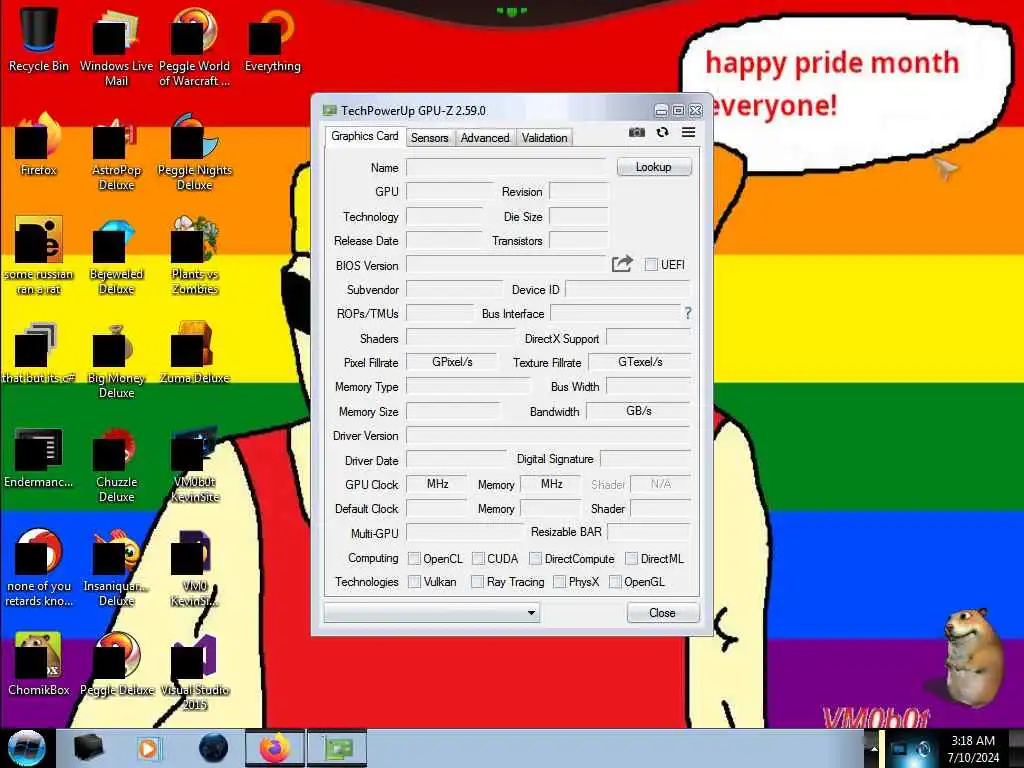Viewport: 1024px width, 768px height.
Task: Open the Recycle Bin desktop icon
Action: 39,39
